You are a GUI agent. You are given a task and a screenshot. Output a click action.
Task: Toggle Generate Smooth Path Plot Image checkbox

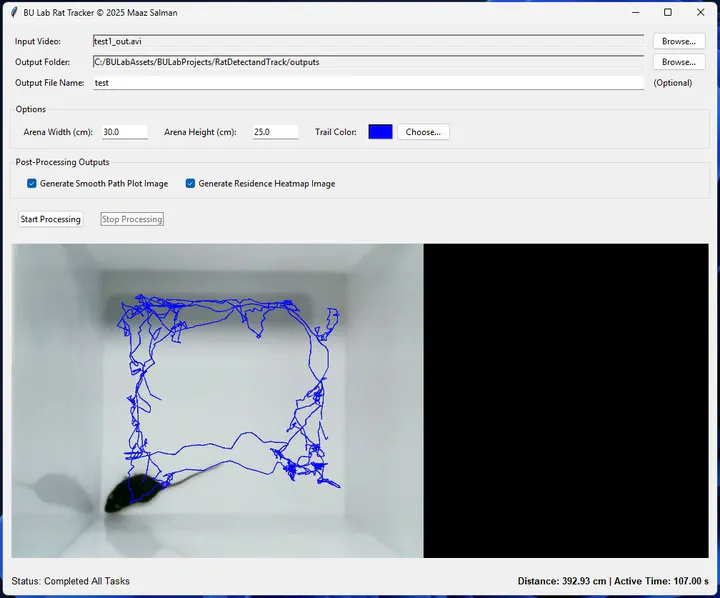(32, 184)
